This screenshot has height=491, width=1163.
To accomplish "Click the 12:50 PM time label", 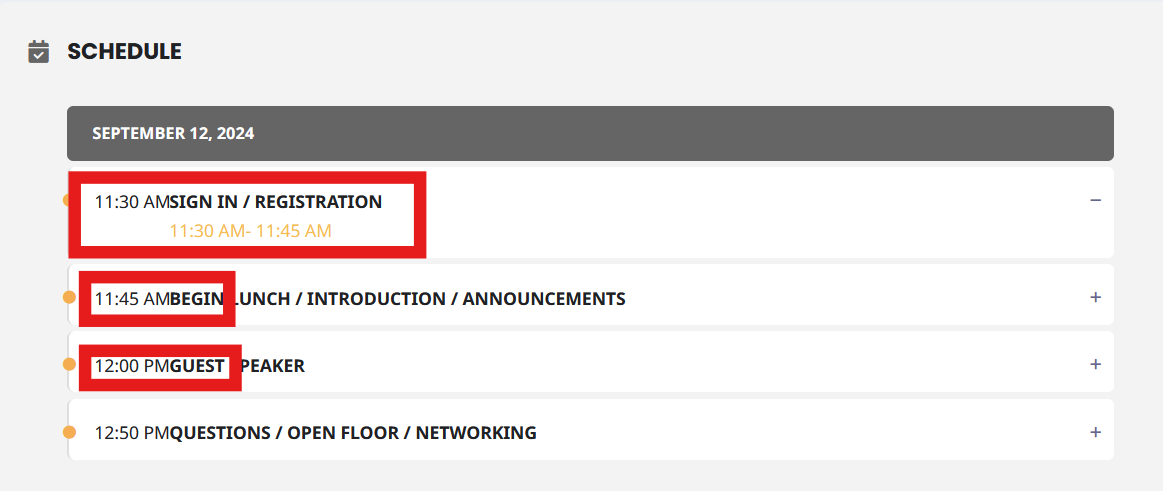I will tap(132, 433).
